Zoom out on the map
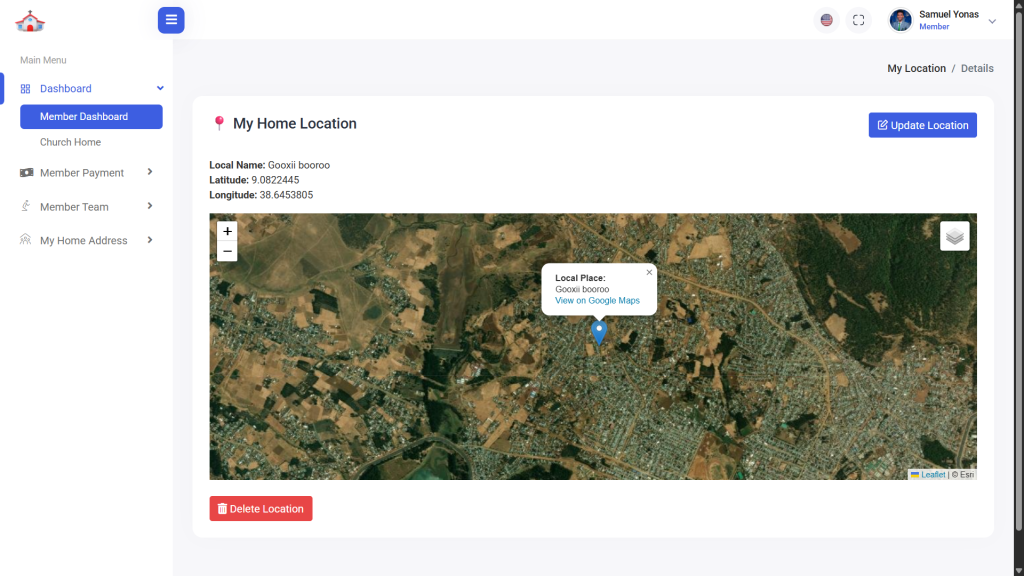Screen dimensions: 1024x576 pyautogui.click(x=227, y=251)
